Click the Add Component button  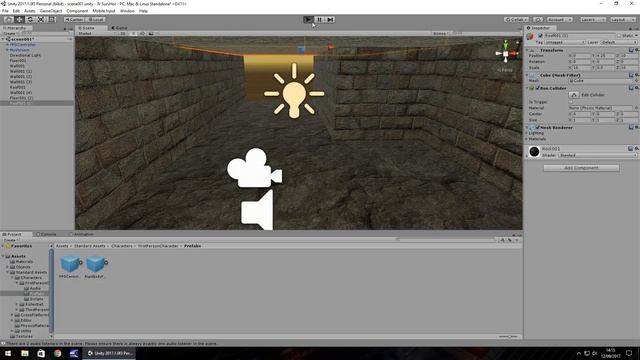point(581,168)
